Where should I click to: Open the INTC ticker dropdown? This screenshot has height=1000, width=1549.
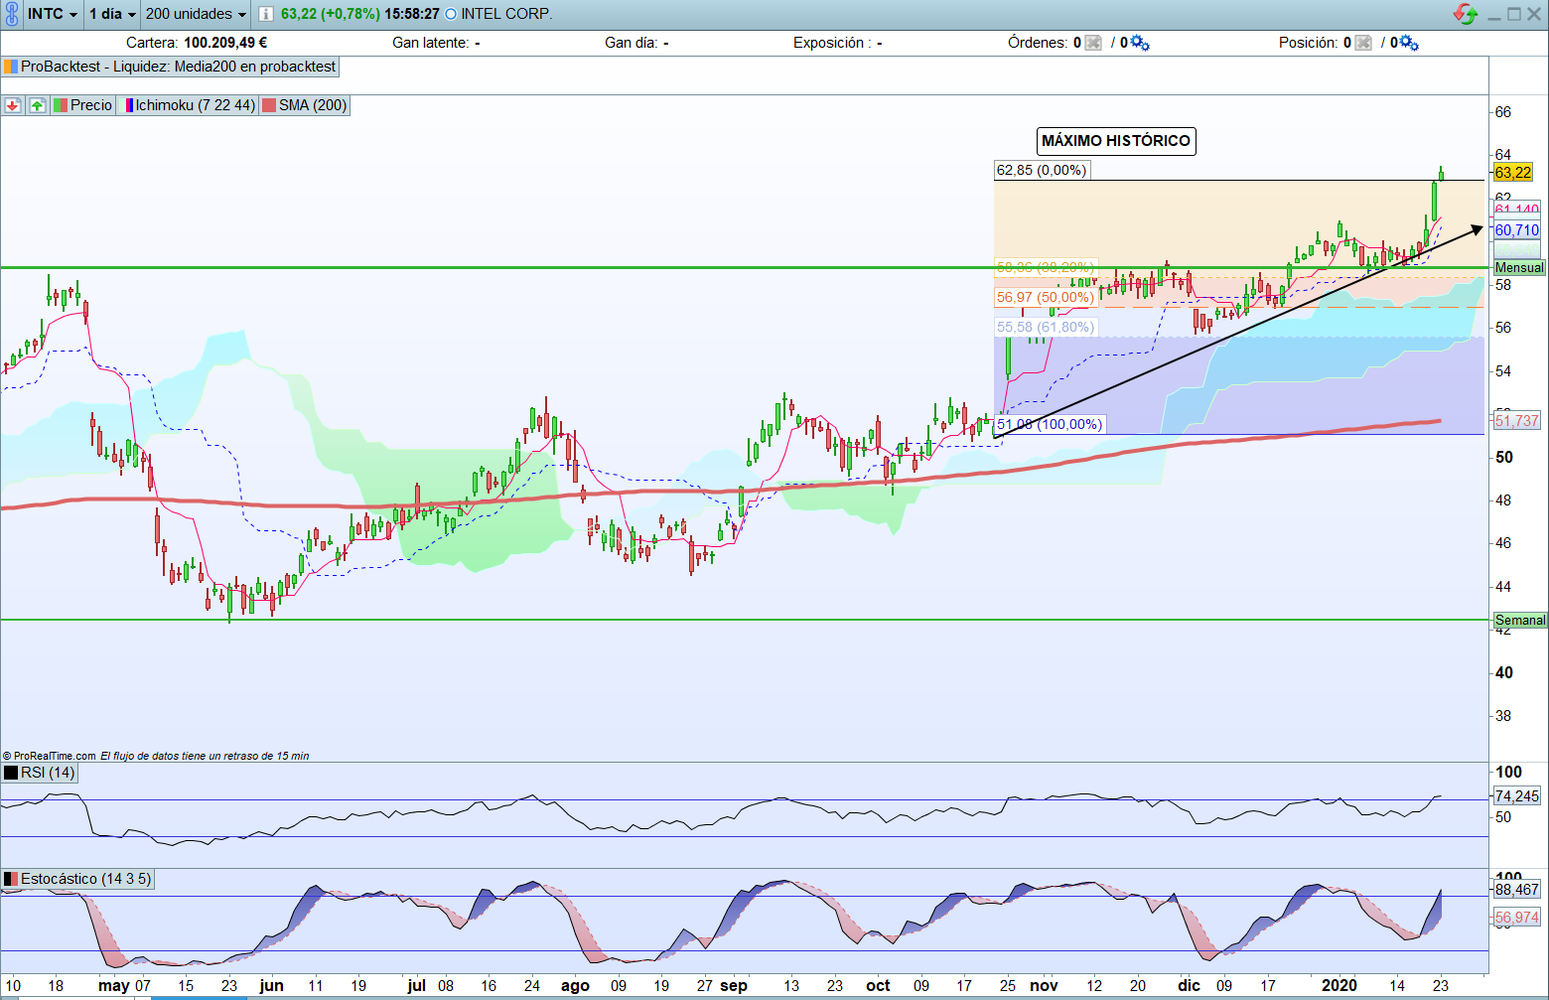tap(52, 14)
